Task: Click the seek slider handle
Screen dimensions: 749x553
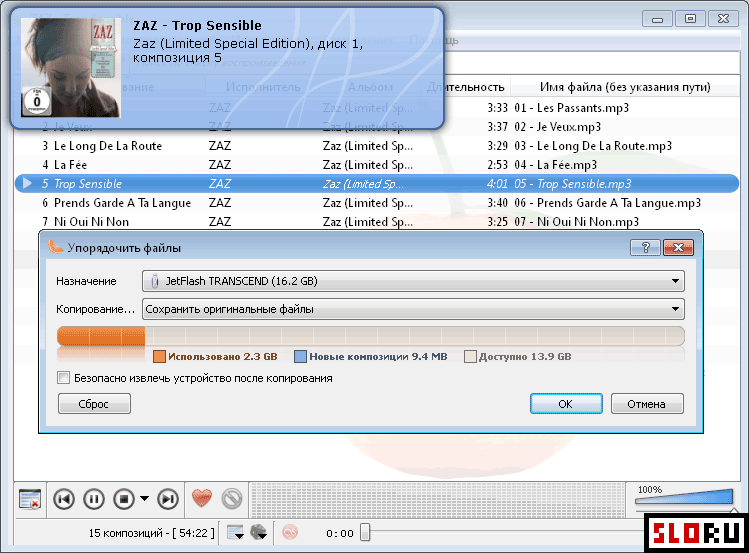Action: coord(365,532)
